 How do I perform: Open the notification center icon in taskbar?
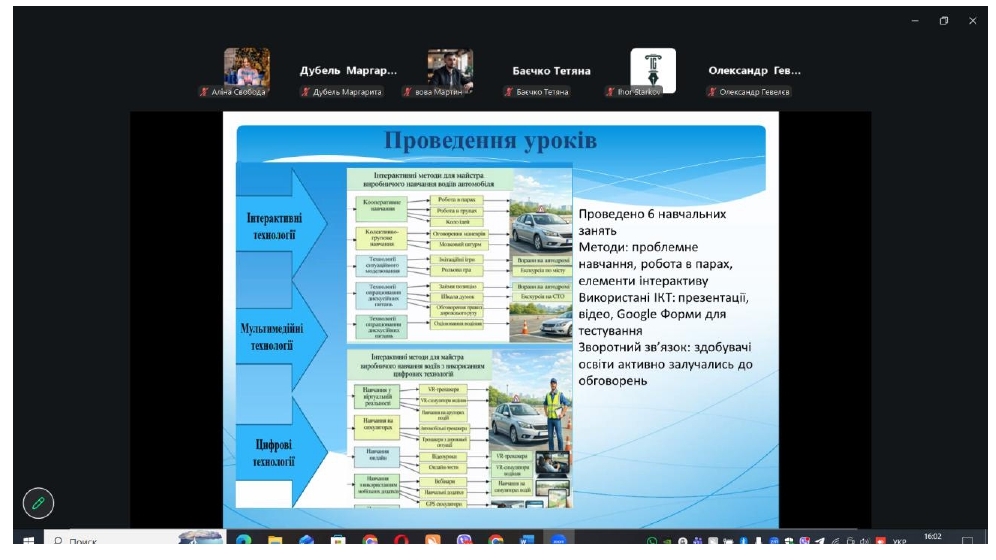(967, 540)
